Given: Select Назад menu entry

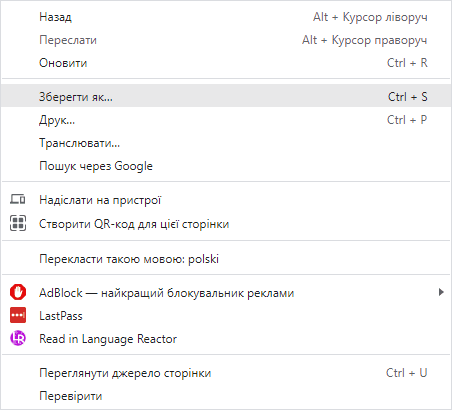Looking at the screenshot, I should click(226, 17).
